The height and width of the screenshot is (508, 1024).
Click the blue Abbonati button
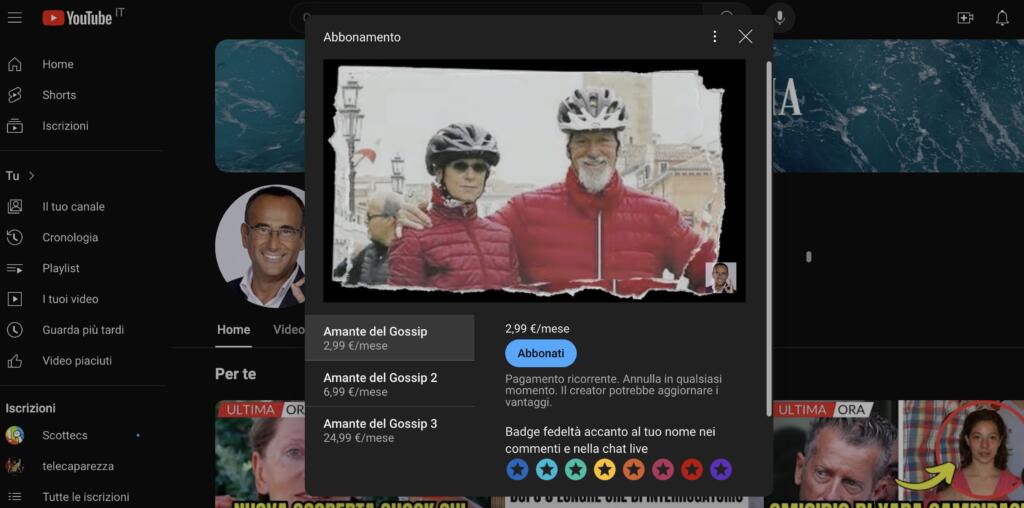pyautogui.click(x=540, y=353)
